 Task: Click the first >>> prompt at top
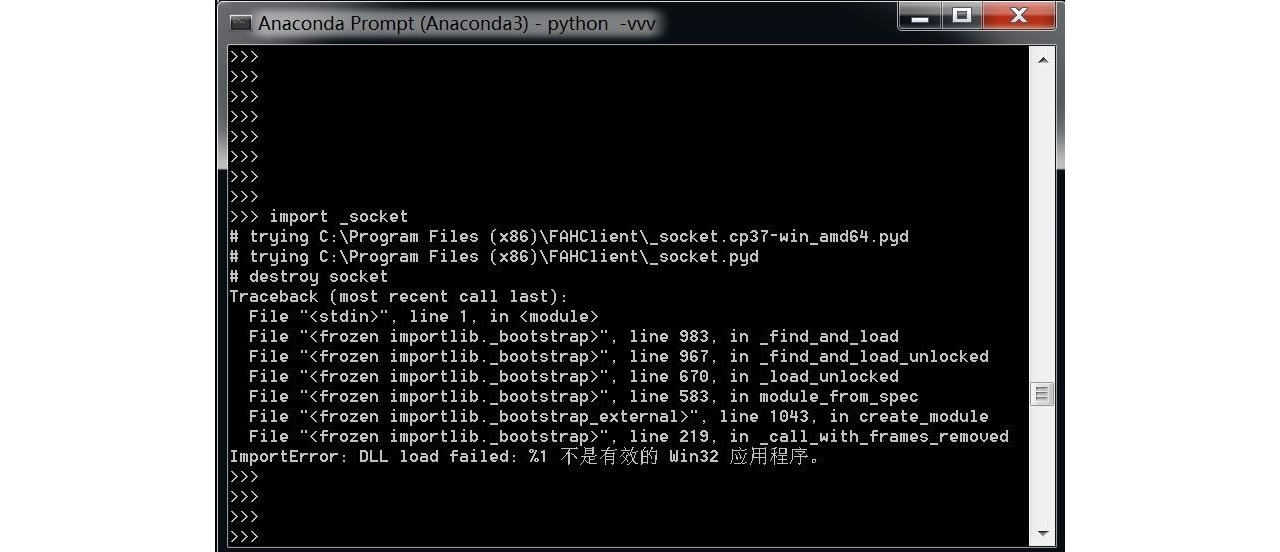tap(244, 57)
